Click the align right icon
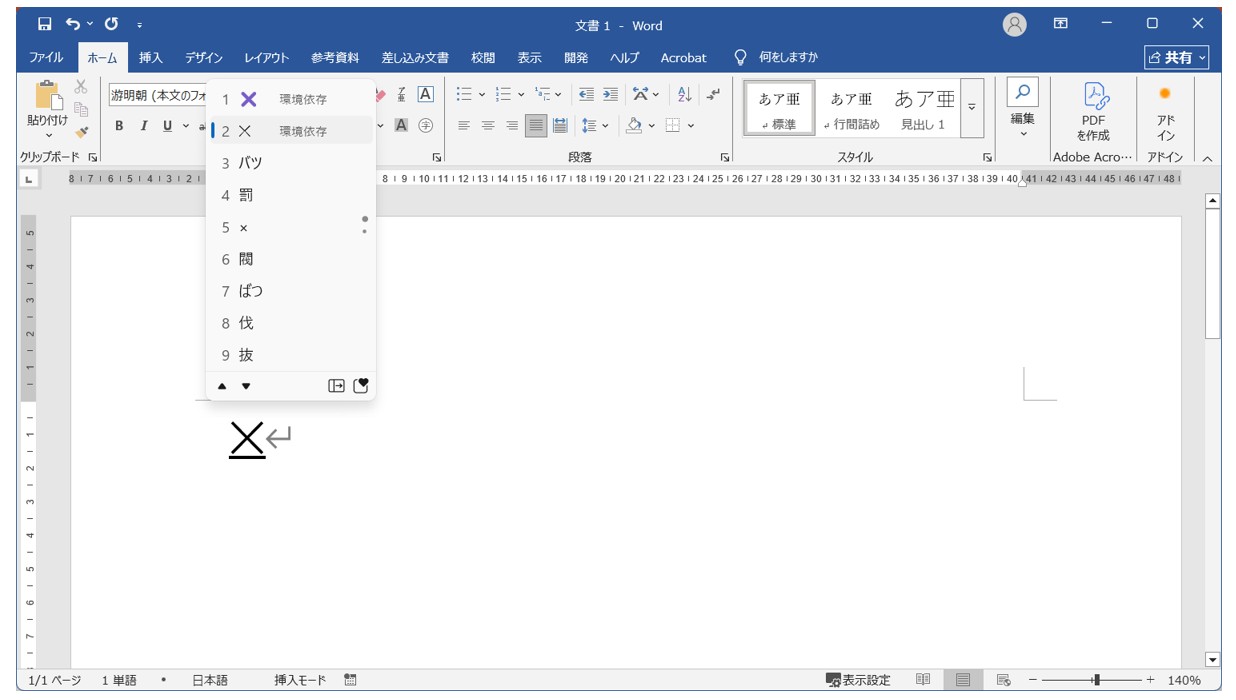1236x700 pixels. tap(512, 125)
